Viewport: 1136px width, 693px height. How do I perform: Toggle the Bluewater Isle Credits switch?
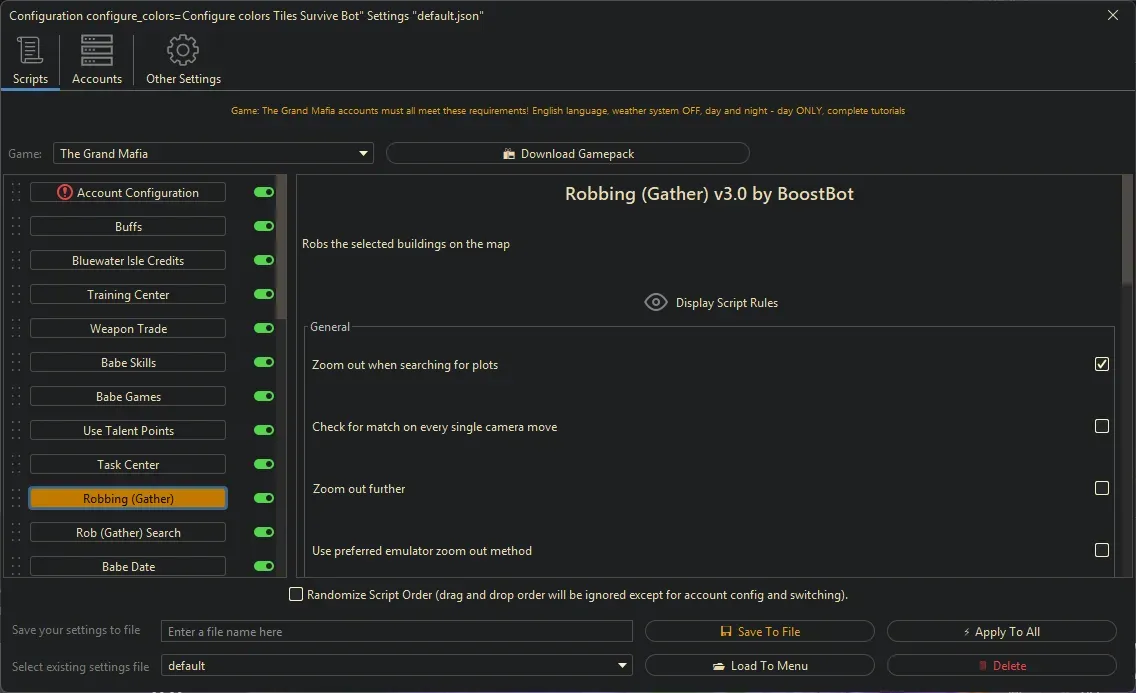[264, 260]
